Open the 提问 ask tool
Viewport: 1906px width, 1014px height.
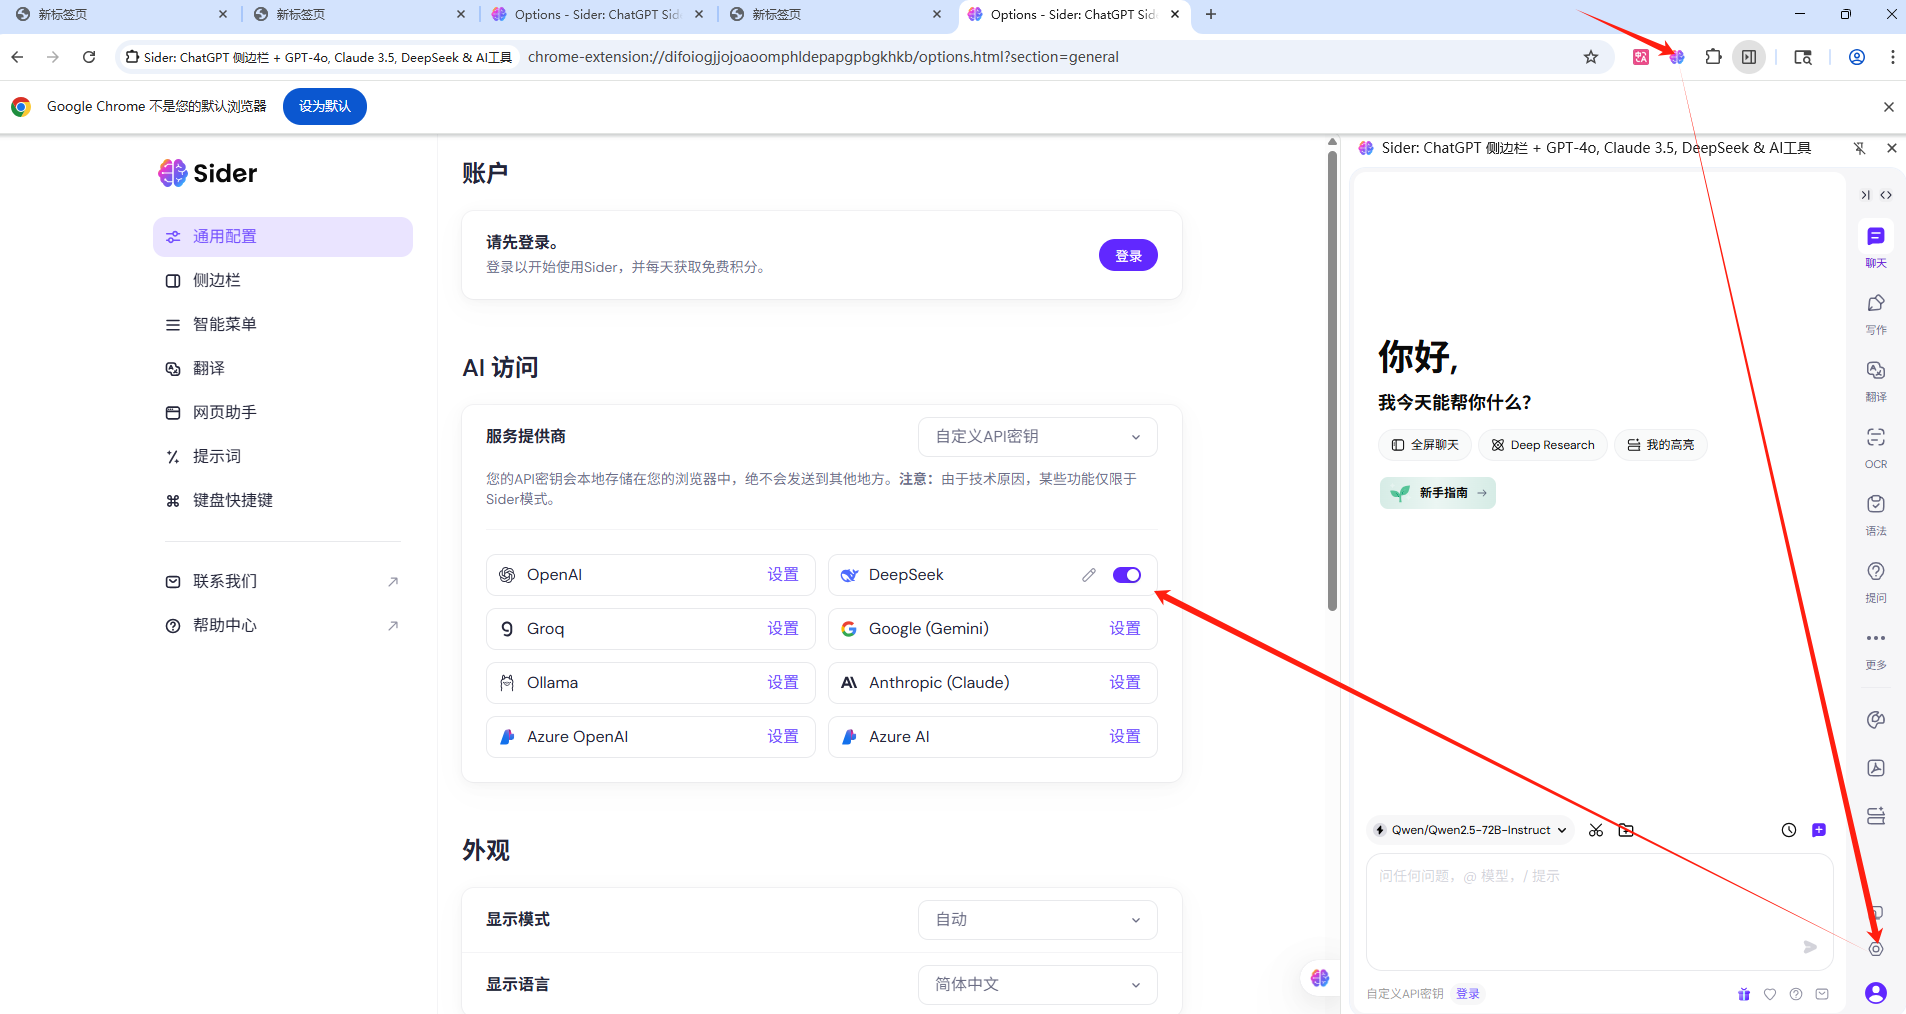point(1875,581)
